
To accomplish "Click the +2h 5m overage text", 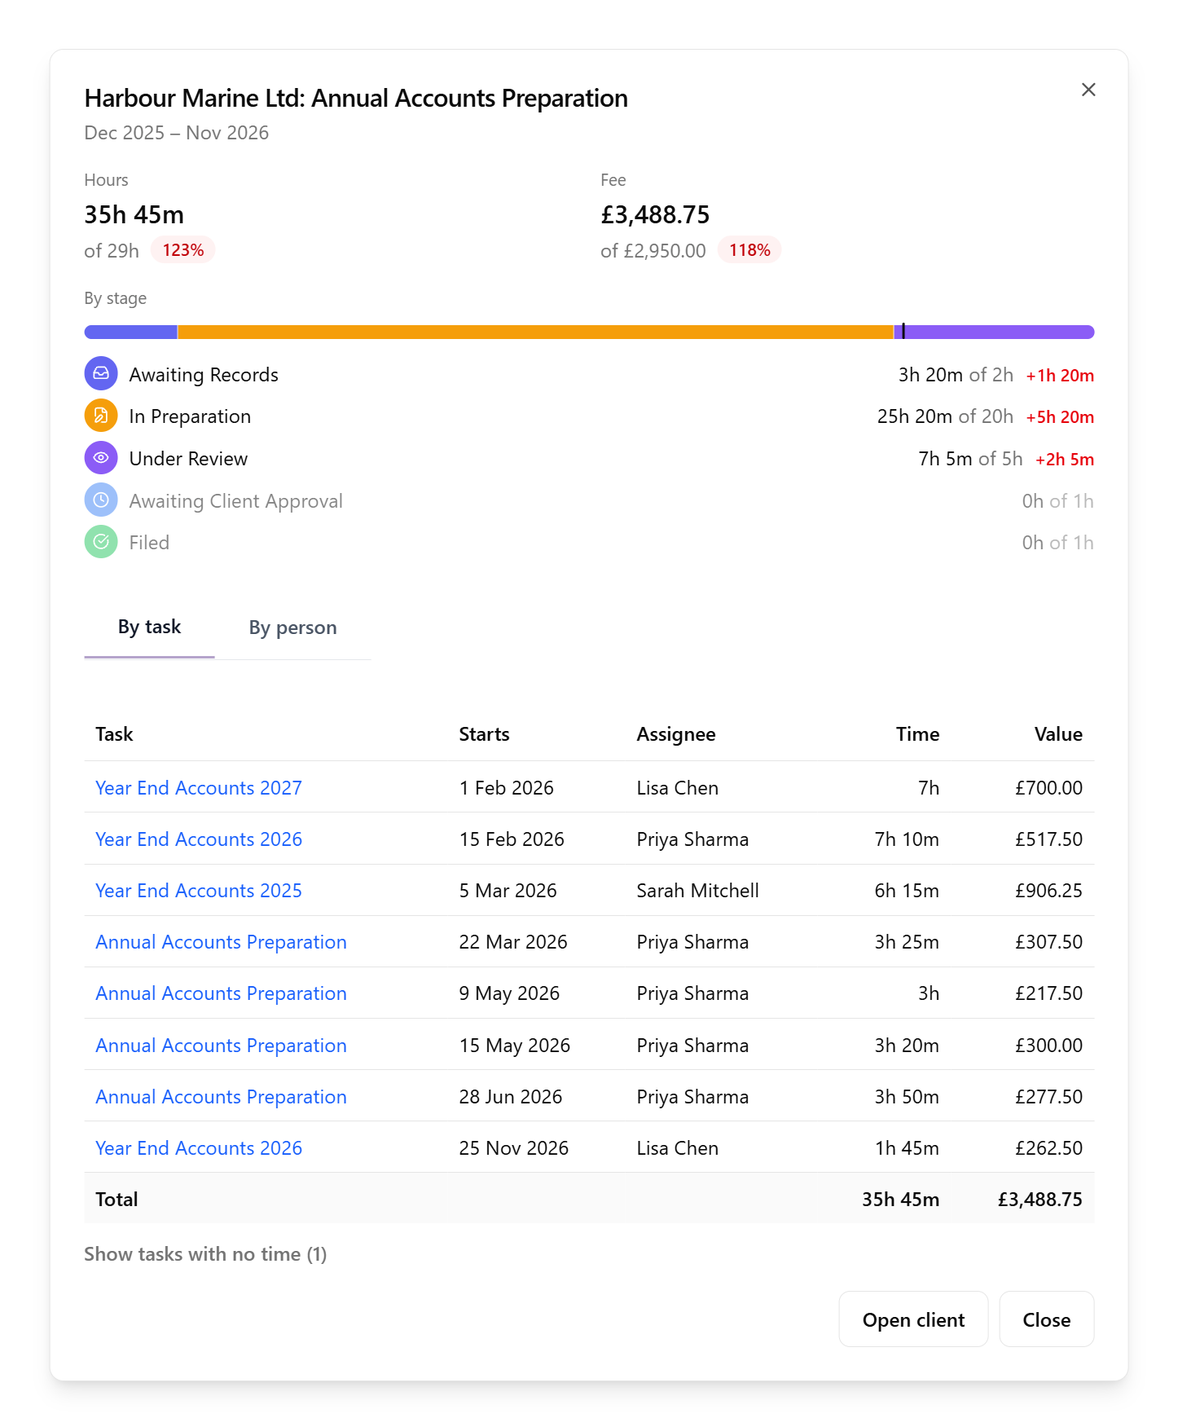I will pyautogui.click(x=1064, y=460).
